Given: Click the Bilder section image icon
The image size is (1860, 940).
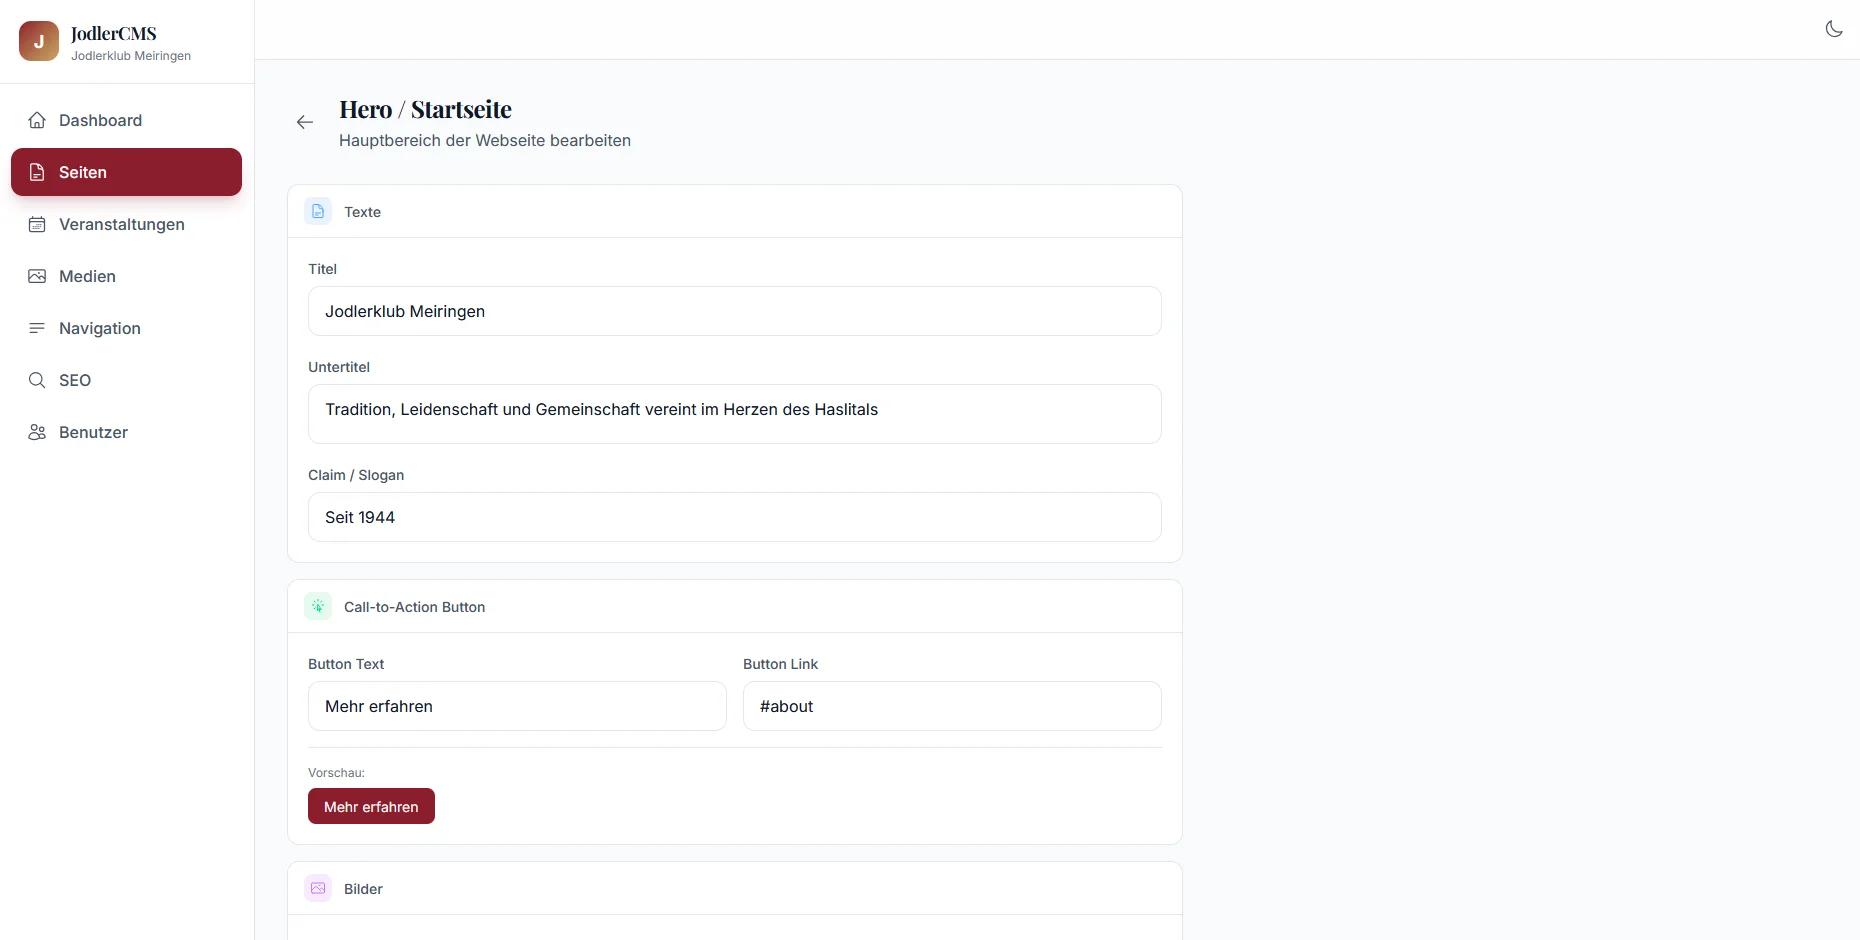Looking at the screenshot, I should pyautogui.click(x=318, y=888).
